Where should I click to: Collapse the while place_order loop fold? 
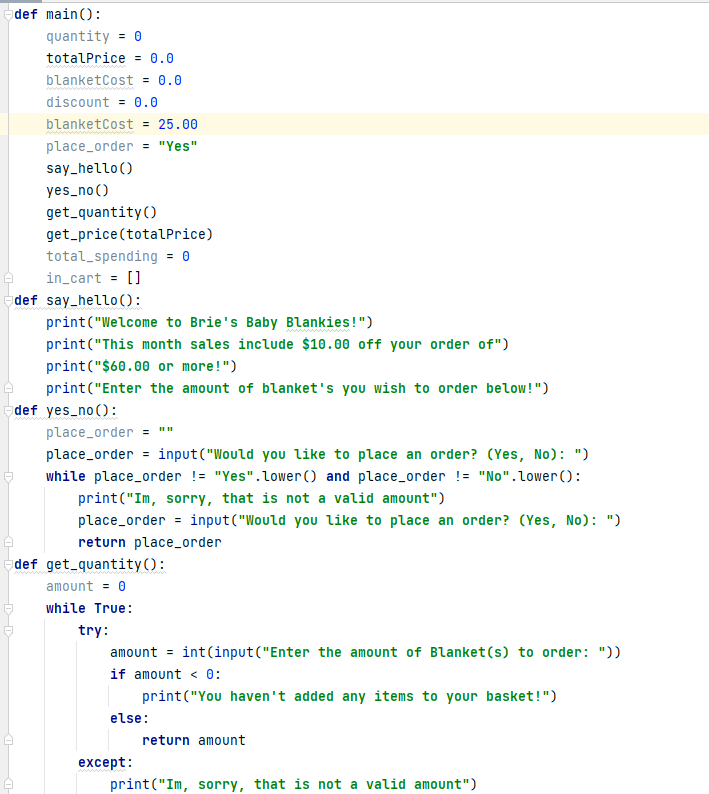8,477
